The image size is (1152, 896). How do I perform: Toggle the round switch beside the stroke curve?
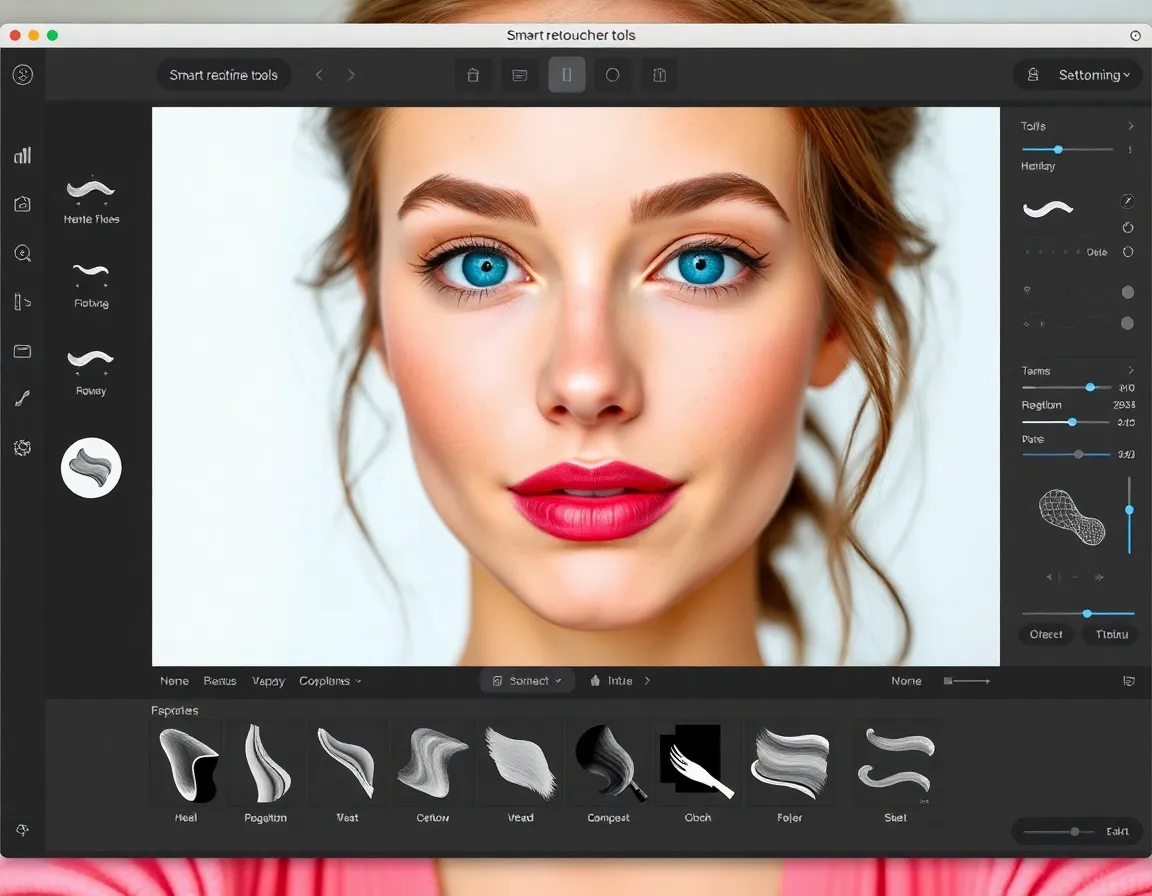pyautogui.click(x=1128, y=292)
